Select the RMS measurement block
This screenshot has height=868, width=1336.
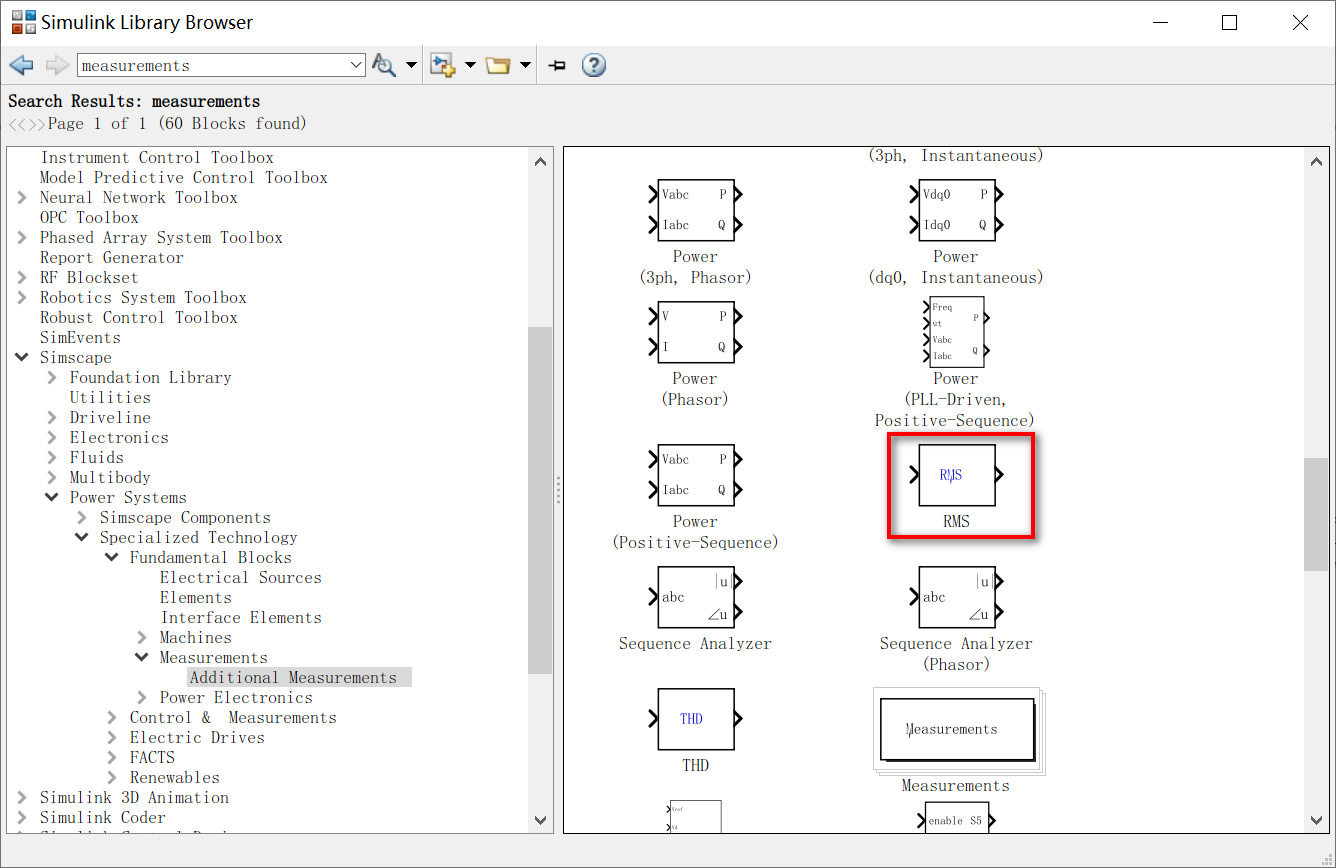pos(959,475)
